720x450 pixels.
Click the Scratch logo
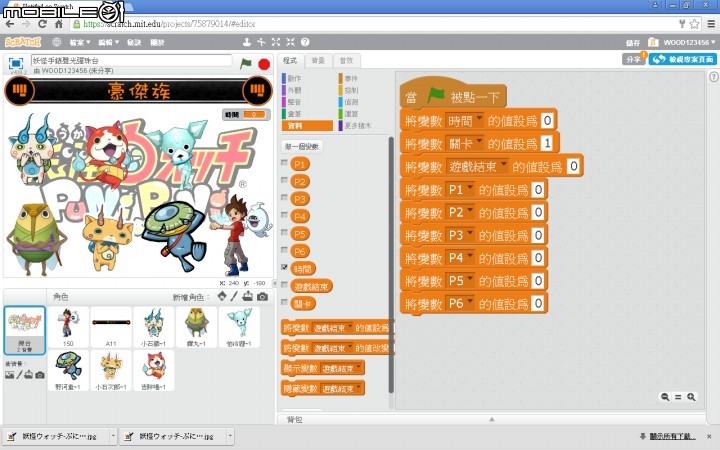pos(23,42)
